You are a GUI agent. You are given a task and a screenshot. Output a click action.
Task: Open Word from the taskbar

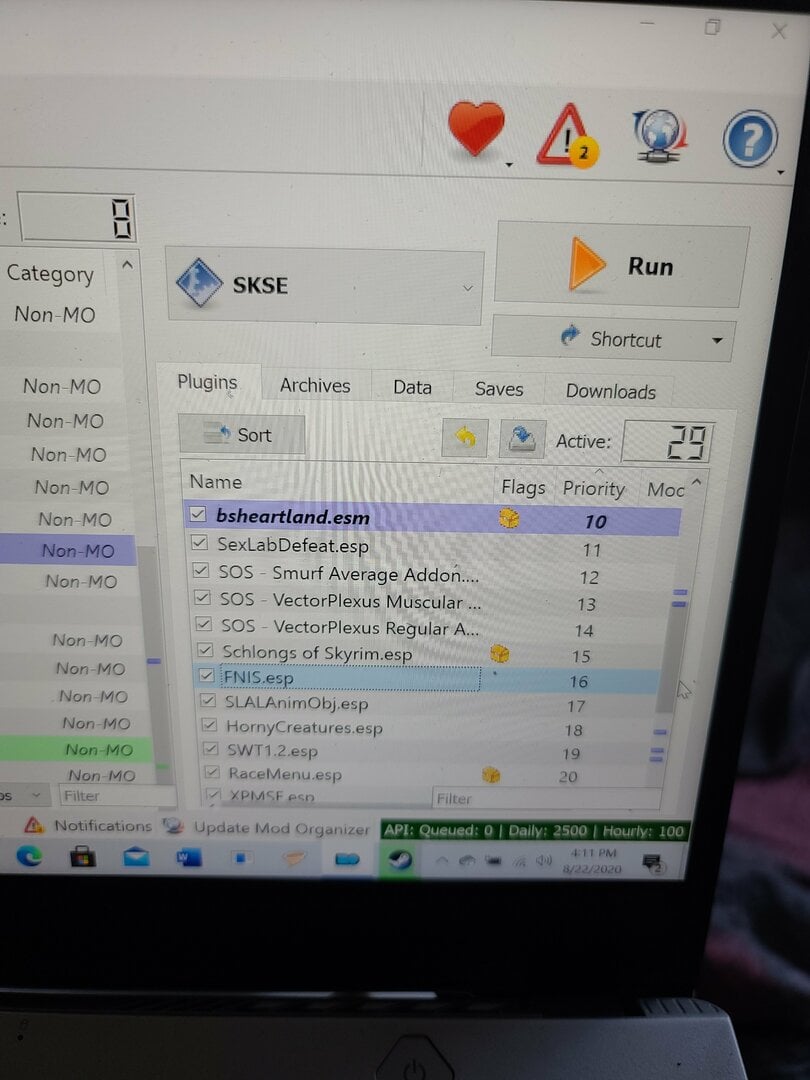(x=189, y=858)
